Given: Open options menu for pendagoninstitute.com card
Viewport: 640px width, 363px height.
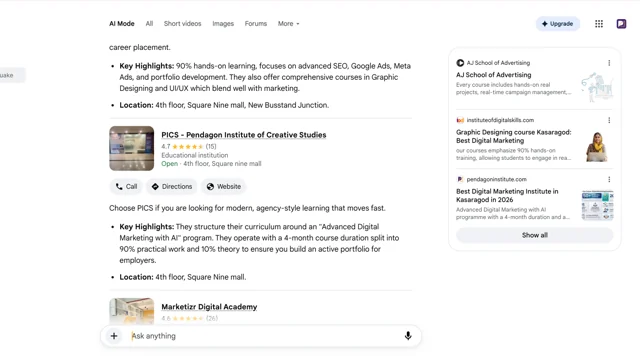Looking at the screenshot, I should coord(609,179).
